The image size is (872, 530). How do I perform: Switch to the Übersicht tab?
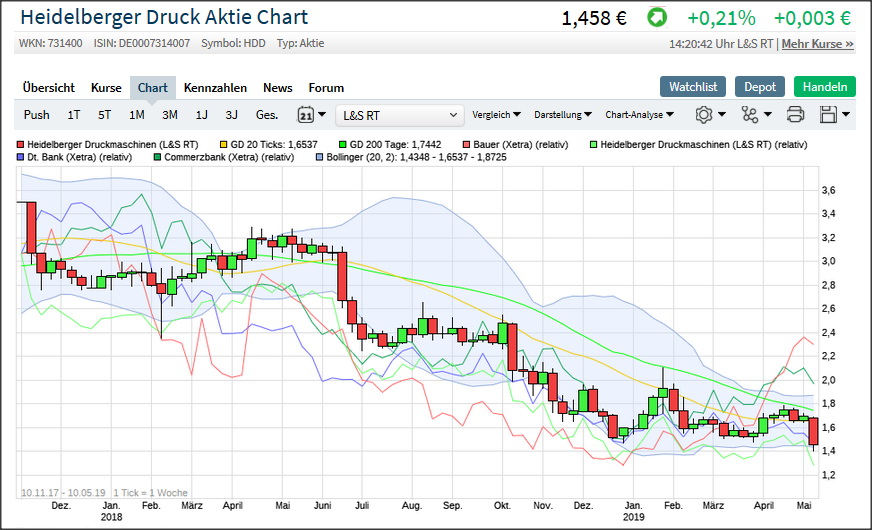click(x=48, y=88)
